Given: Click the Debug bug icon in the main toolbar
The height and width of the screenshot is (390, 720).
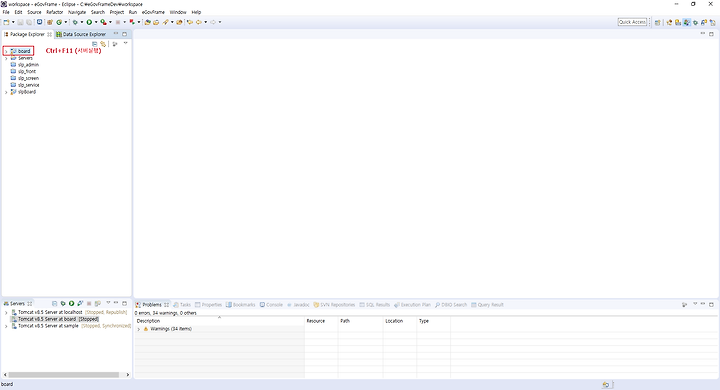Looking at the screenshot, I should click(x=75, y=22).
